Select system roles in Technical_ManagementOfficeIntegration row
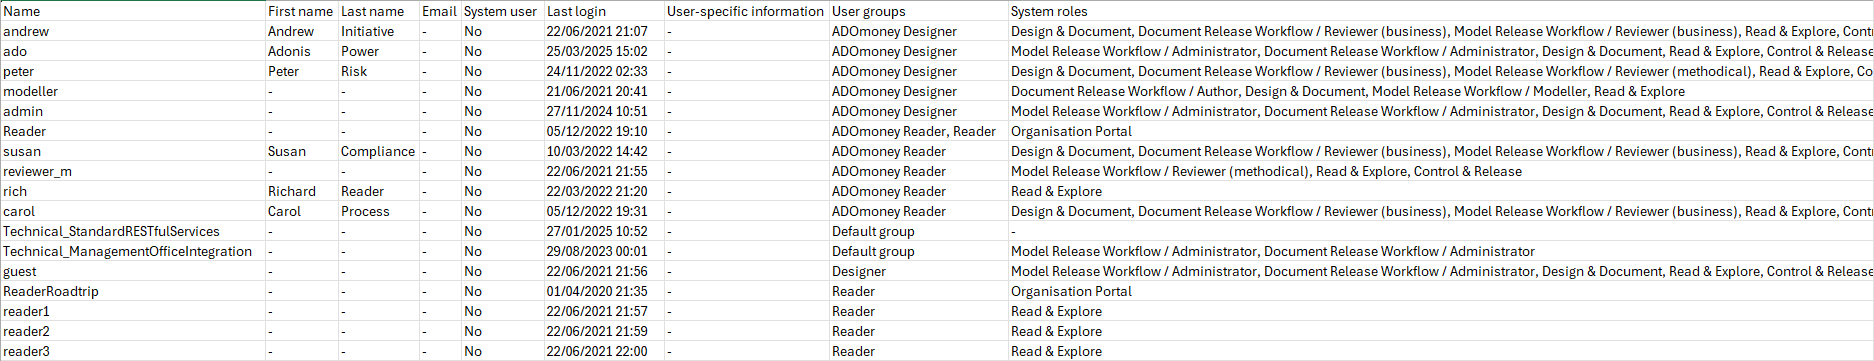The height and width of the screenshot is (361, 1874). pos(1441,251)
